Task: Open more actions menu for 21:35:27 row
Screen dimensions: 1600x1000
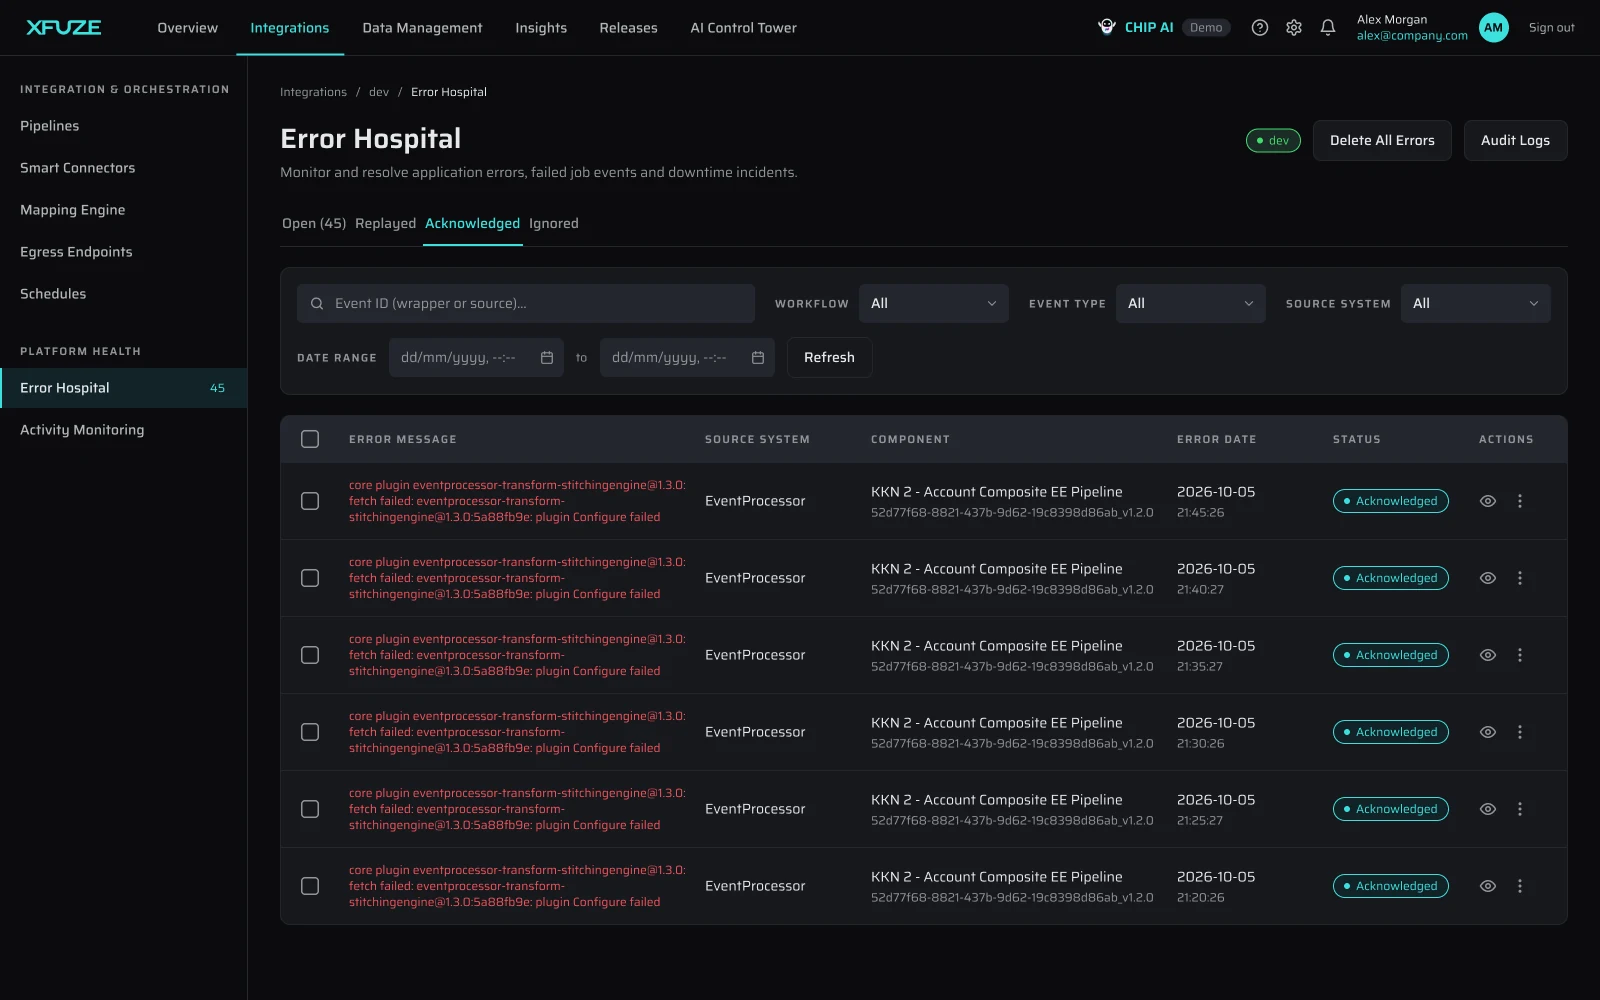Action: pyautogui.click(x=1520, y=655)
